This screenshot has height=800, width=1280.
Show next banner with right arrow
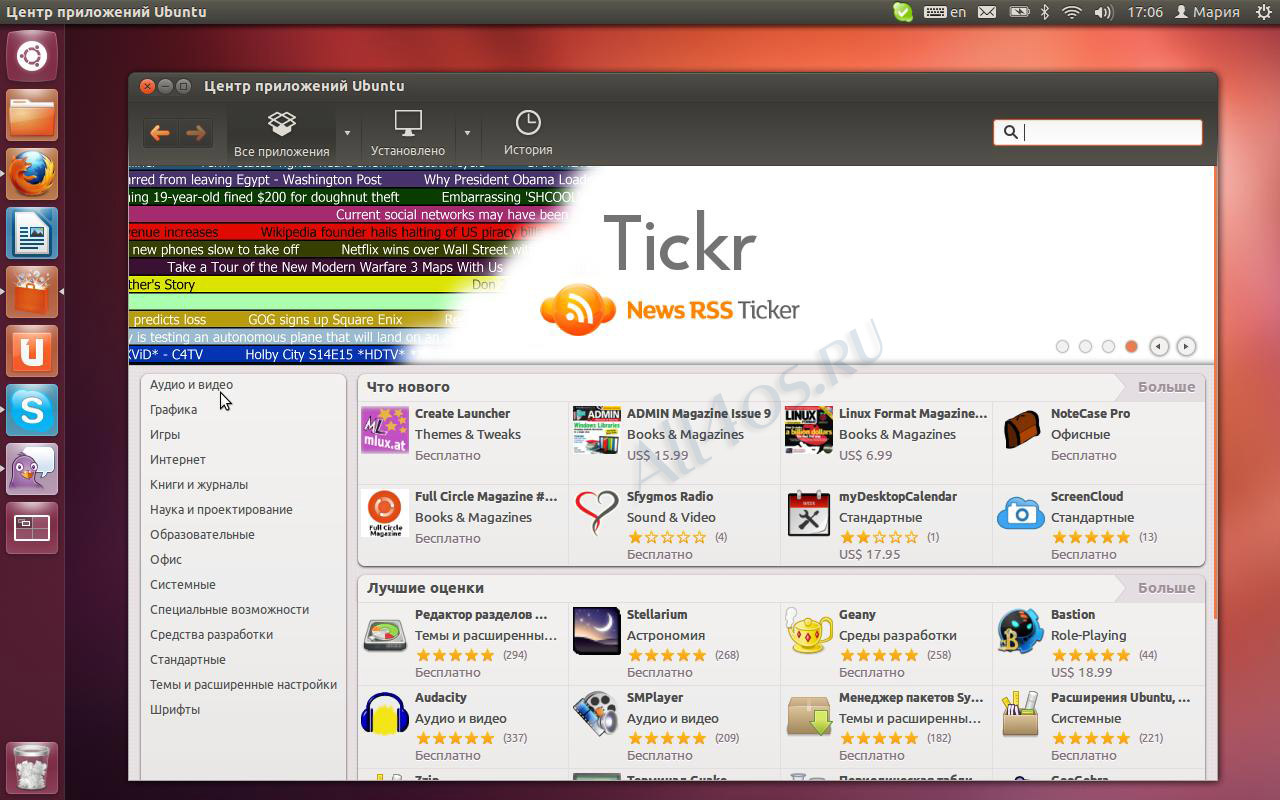pos(1186,346)
